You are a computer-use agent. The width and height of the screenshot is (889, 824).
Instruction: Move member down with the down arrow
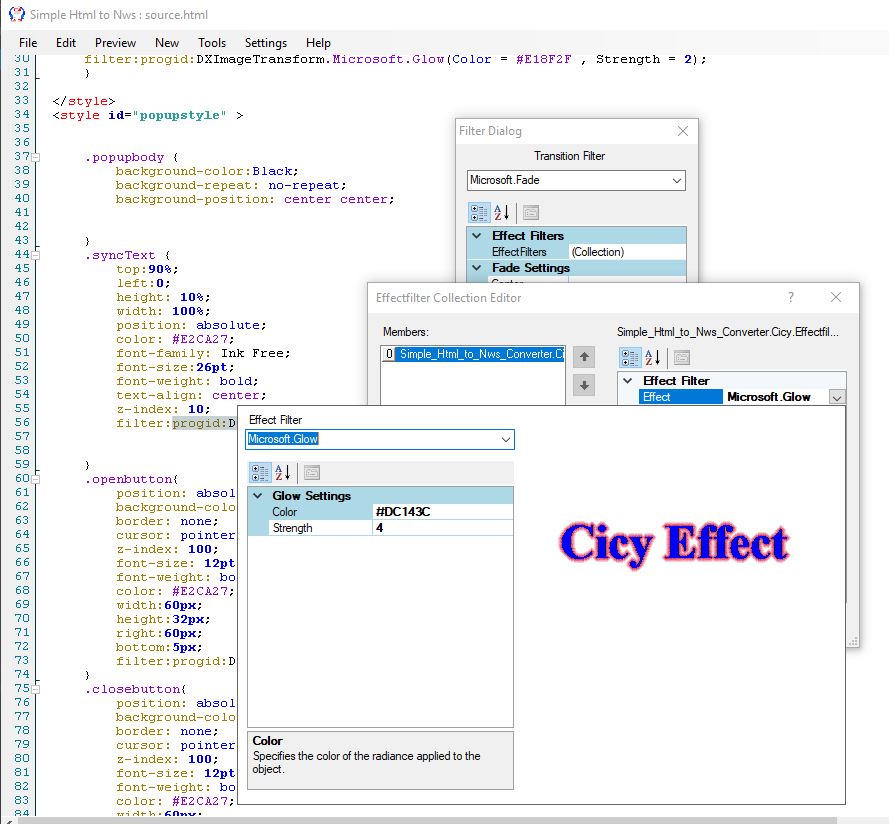[584, 386]
